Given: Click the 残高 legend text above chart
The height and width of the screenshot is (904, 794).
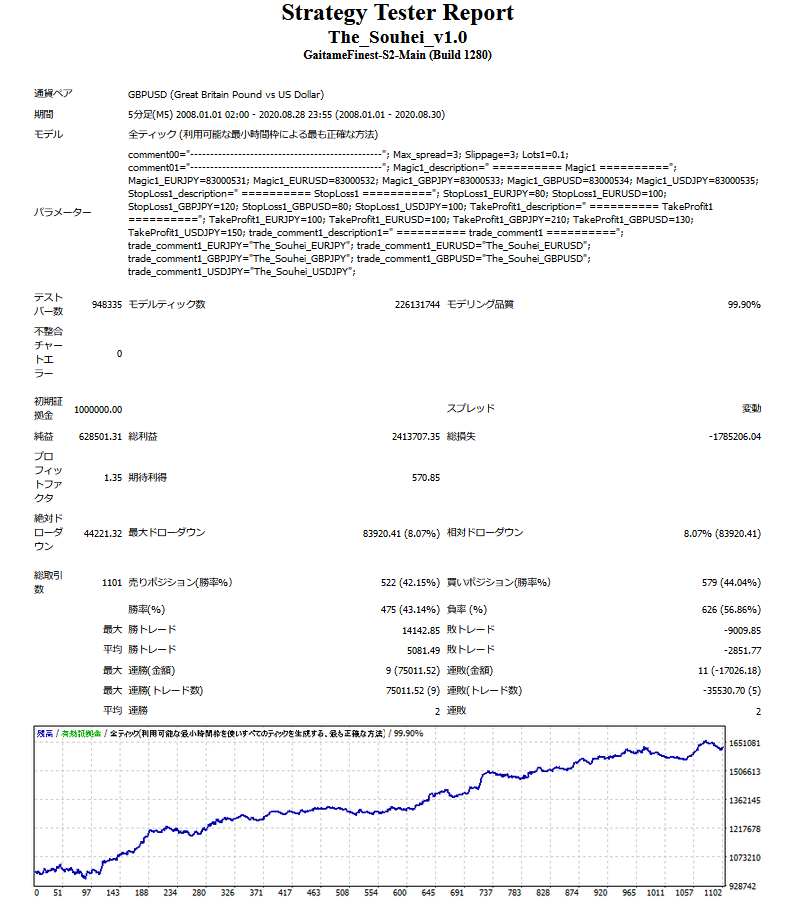Looking at the screenshot, I should [x=45, y=733].
